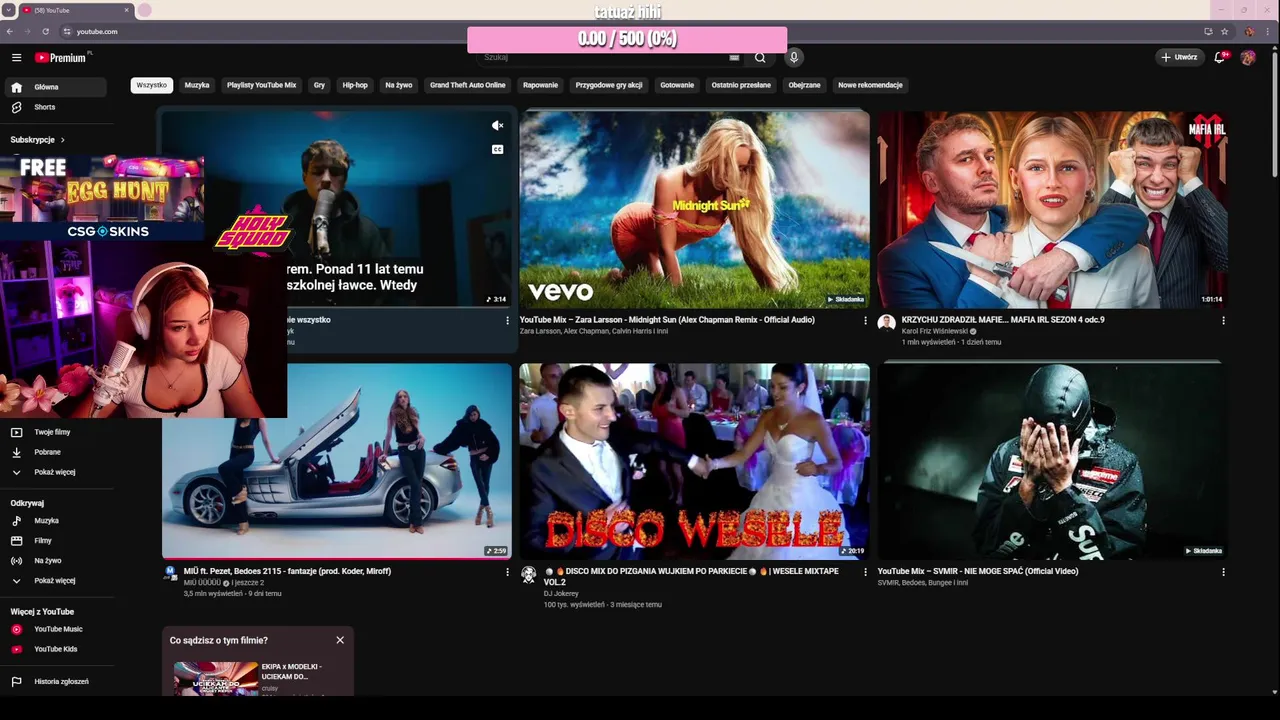Expand Subskrypcje section

[x=38, y=140]
